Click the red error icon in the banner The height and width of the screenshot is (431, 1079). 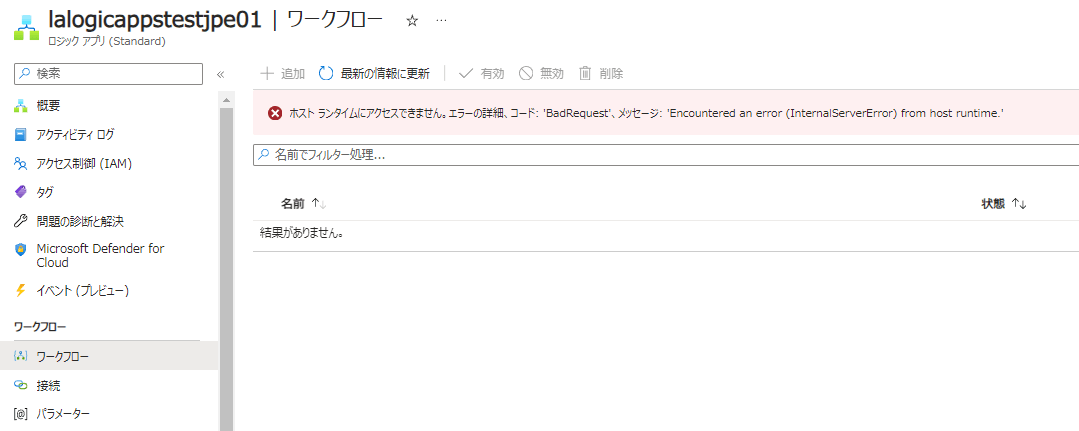coord(275,113)
